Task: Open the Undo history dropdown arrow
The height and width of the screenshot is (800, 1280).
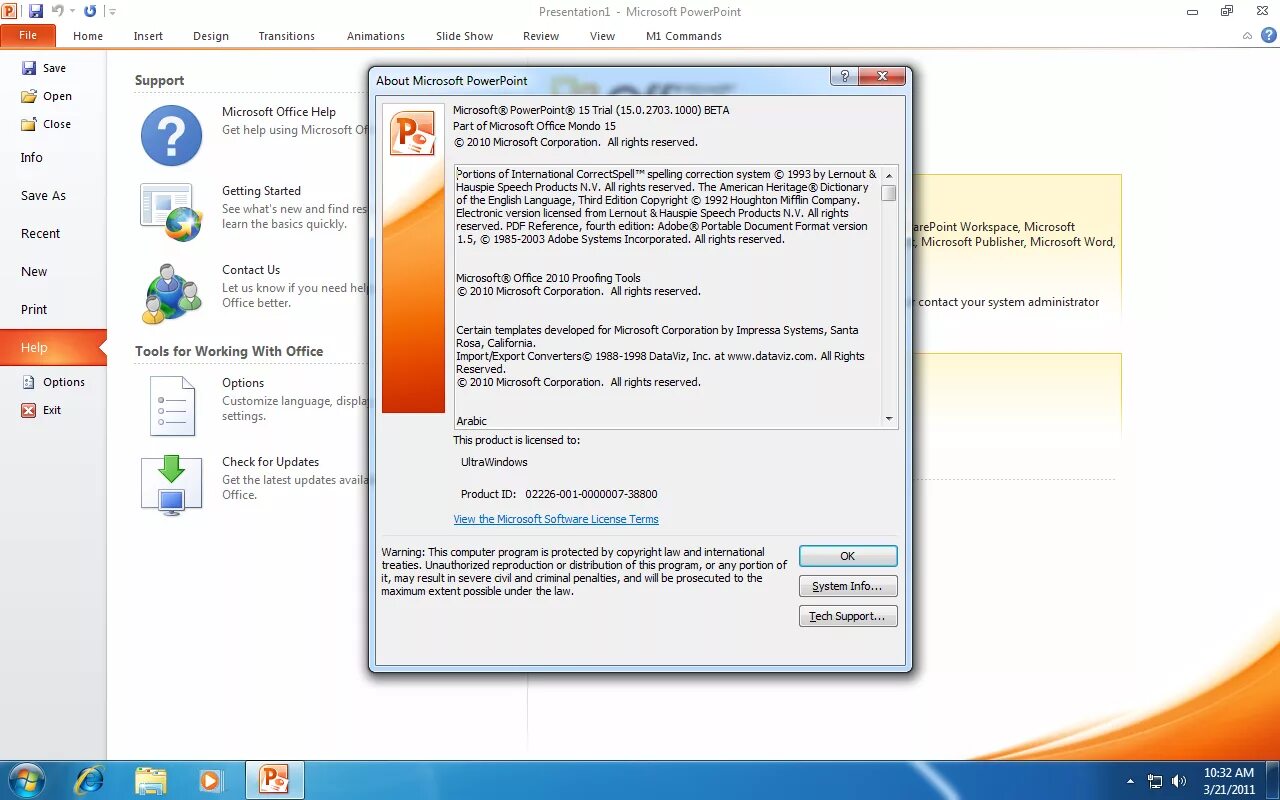Action: (x=72, y=12)
